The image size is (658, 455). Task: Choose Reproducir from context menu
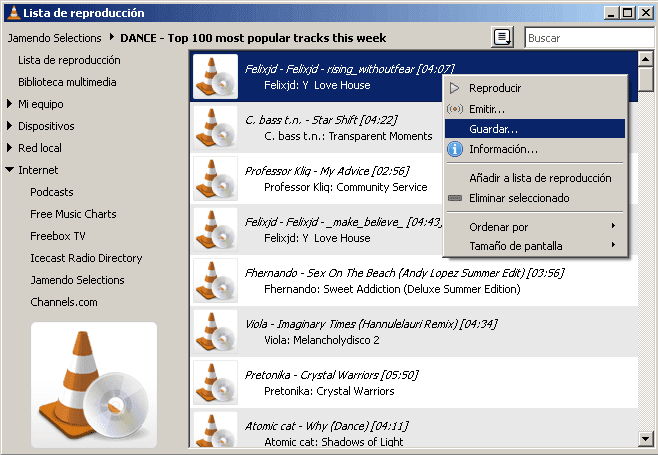pyautogui.click(x=535, y=88)
